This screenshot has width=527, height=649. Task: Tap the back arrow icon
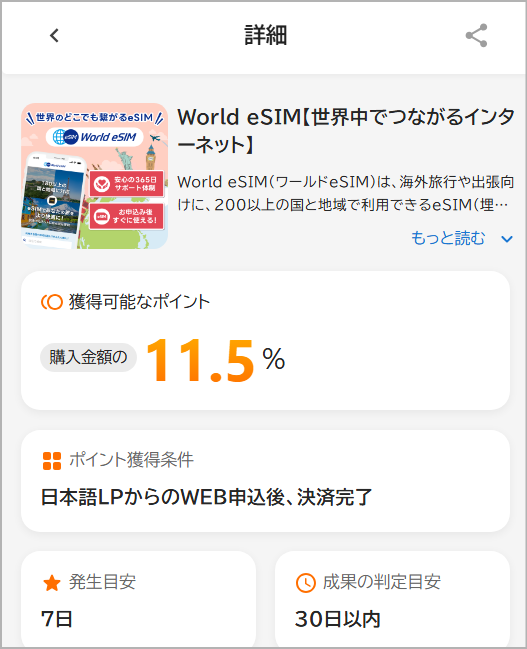[54, 36]
